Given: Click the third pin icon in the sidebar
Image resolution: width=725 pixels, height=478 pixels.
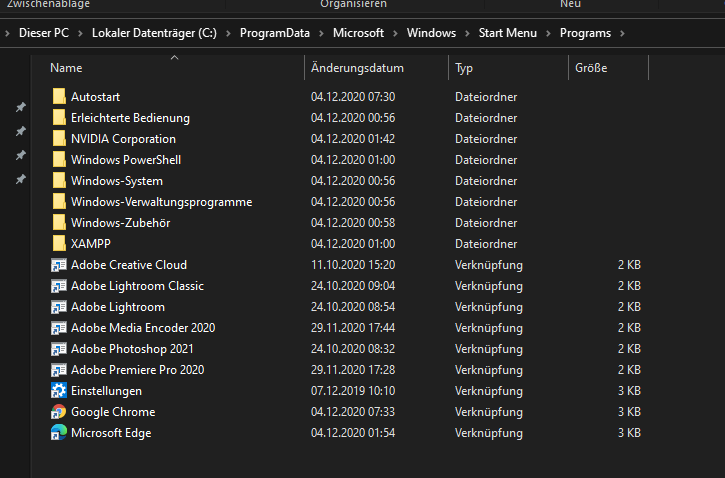Looking at the screenshot, I should [x=20, y=155].
